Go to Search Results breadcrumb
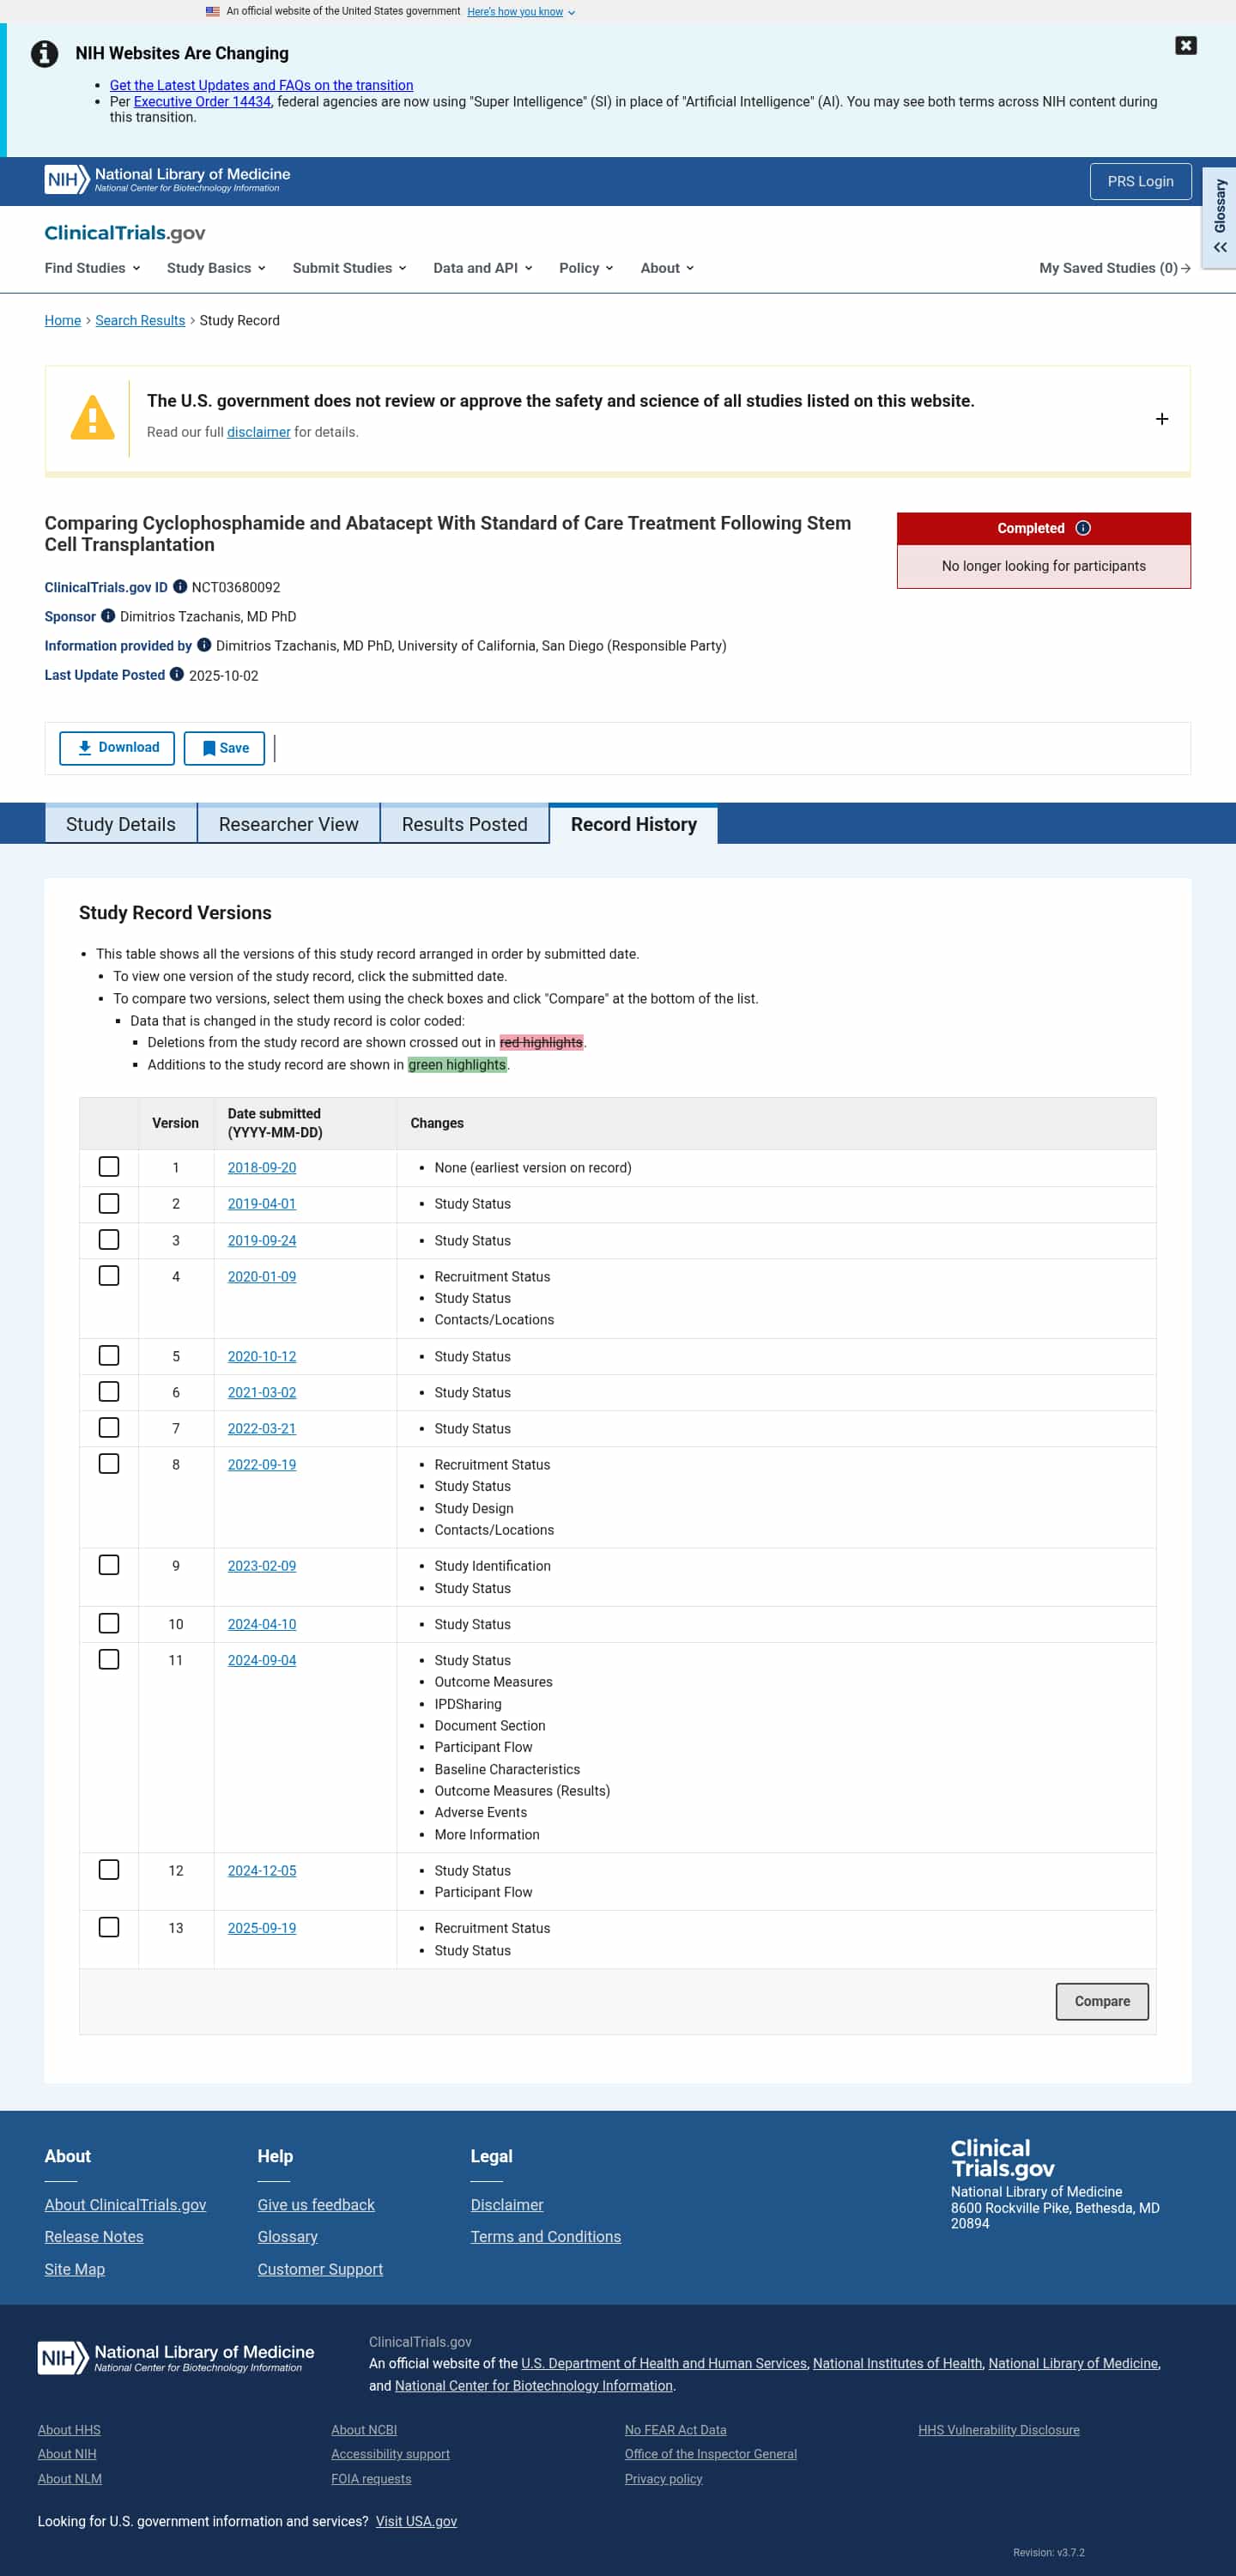 tap(140, 320)
